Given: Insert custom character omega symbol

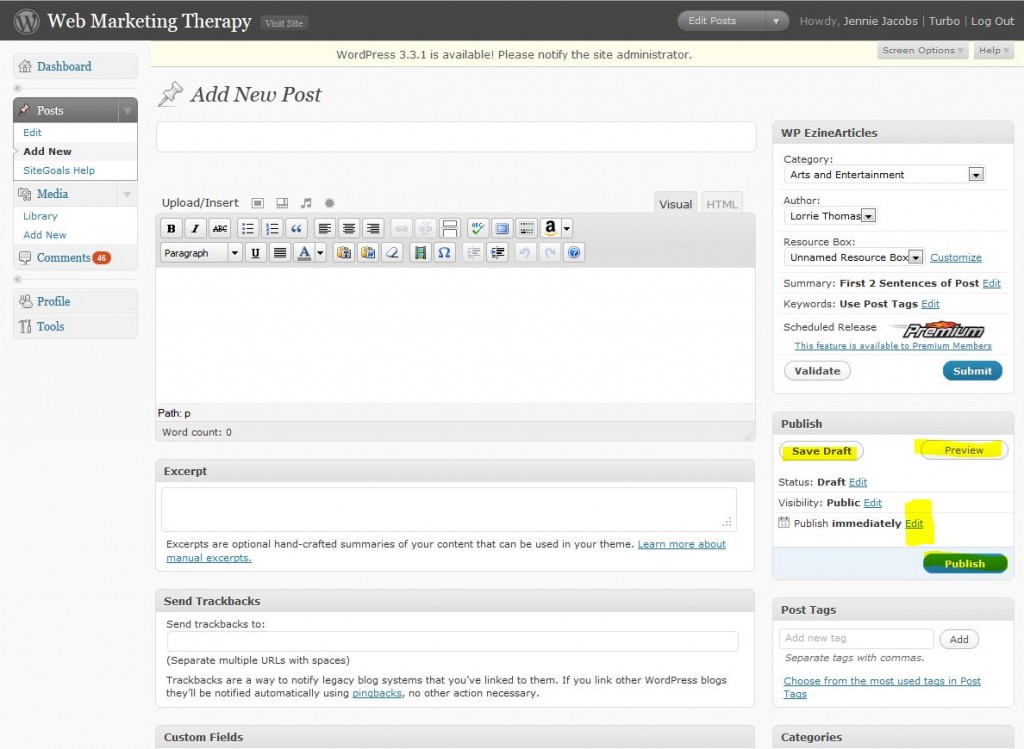Looking at the screenshot, I should pos(444,253).
